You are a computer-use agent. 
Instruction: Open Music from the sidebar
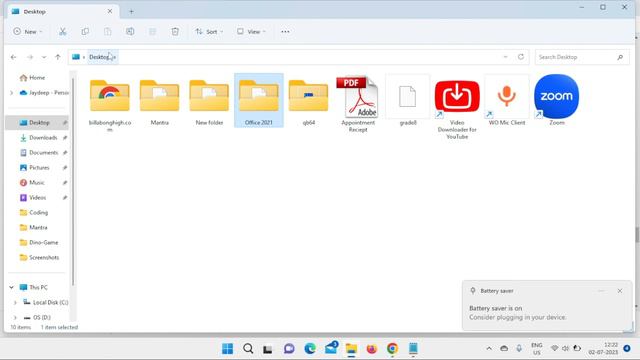(37, 182)
